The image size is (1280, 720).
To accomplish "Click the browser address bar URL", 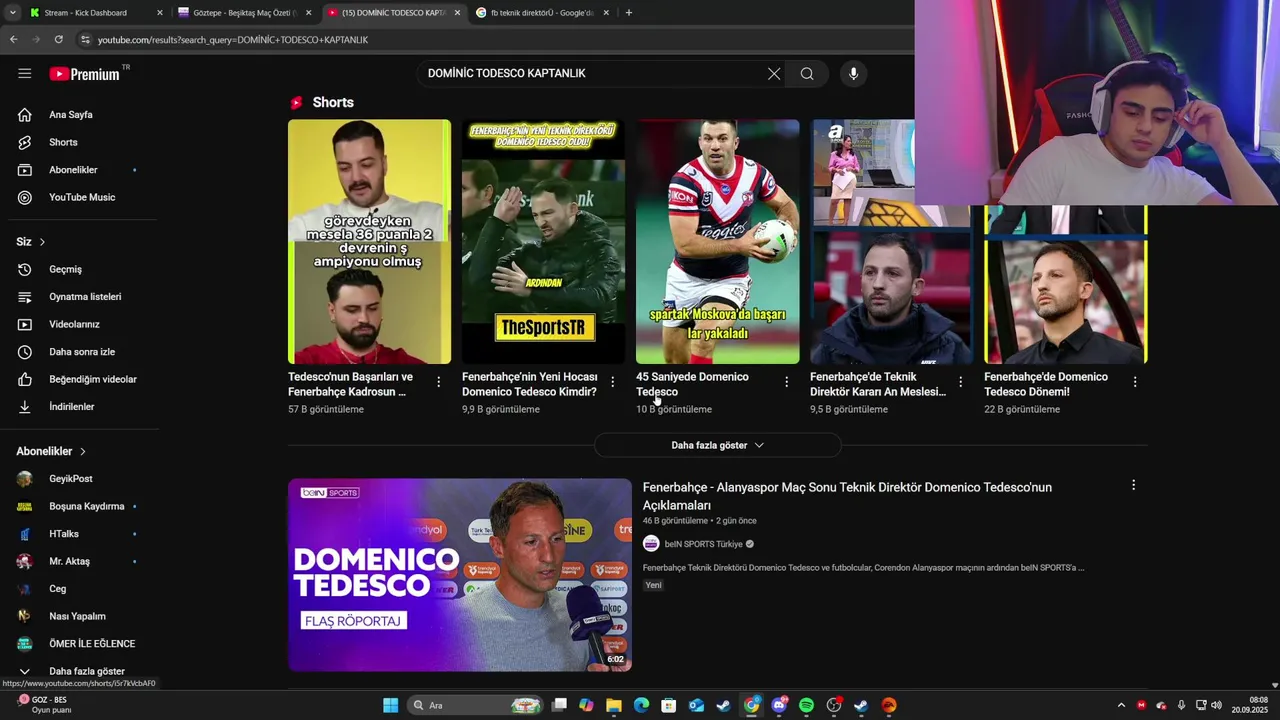I will tap(233, 40).
